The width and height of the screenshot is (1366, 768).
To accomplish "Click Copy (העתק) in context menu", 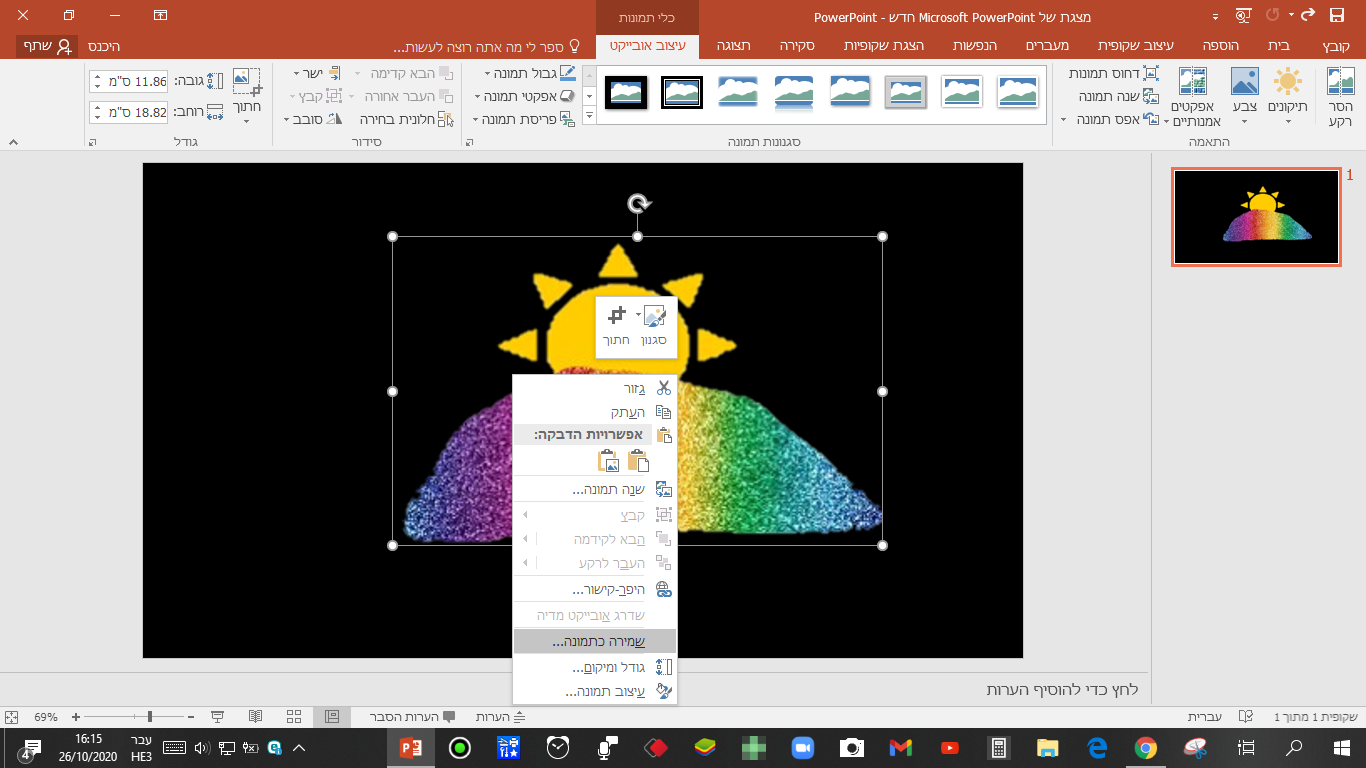I will coord(595,412).
